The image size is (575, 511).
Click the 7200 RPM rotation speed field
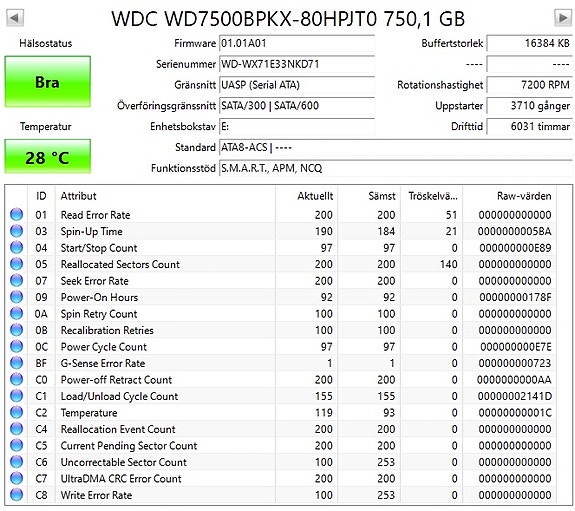529,85
